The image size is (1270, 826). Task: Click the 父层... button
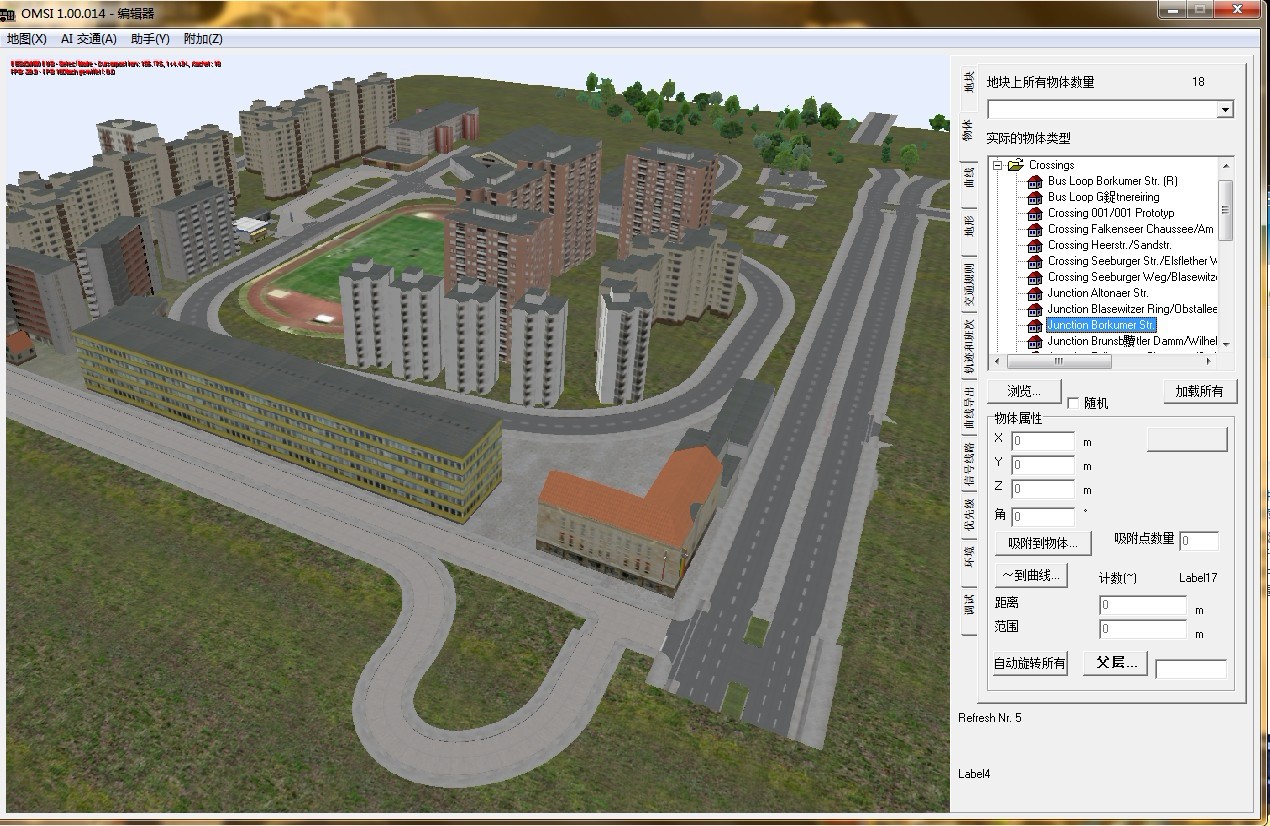coord(1116,663)
